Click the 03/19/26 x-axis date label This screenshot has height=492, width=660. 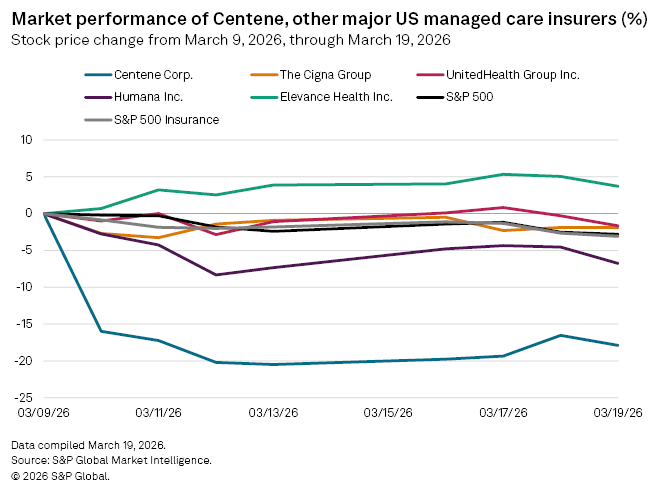617,412
